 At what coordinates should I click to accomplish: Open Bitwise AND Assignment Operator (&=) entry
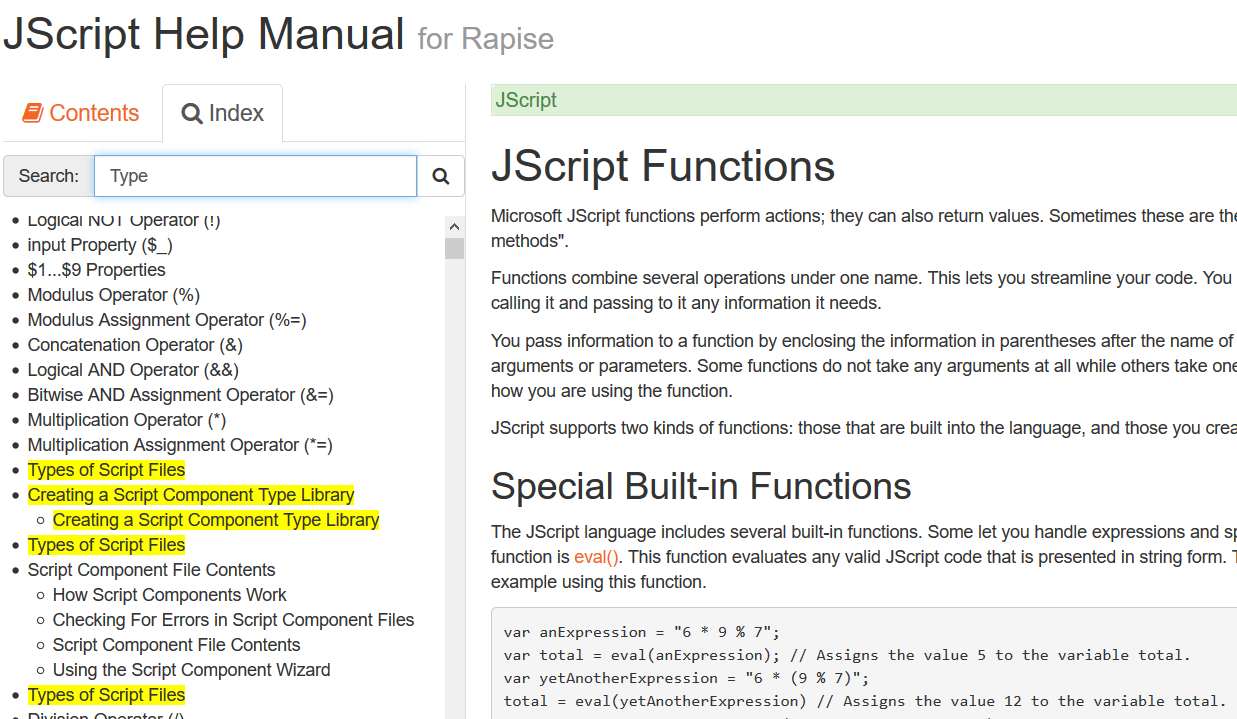[x=180, y=395]
